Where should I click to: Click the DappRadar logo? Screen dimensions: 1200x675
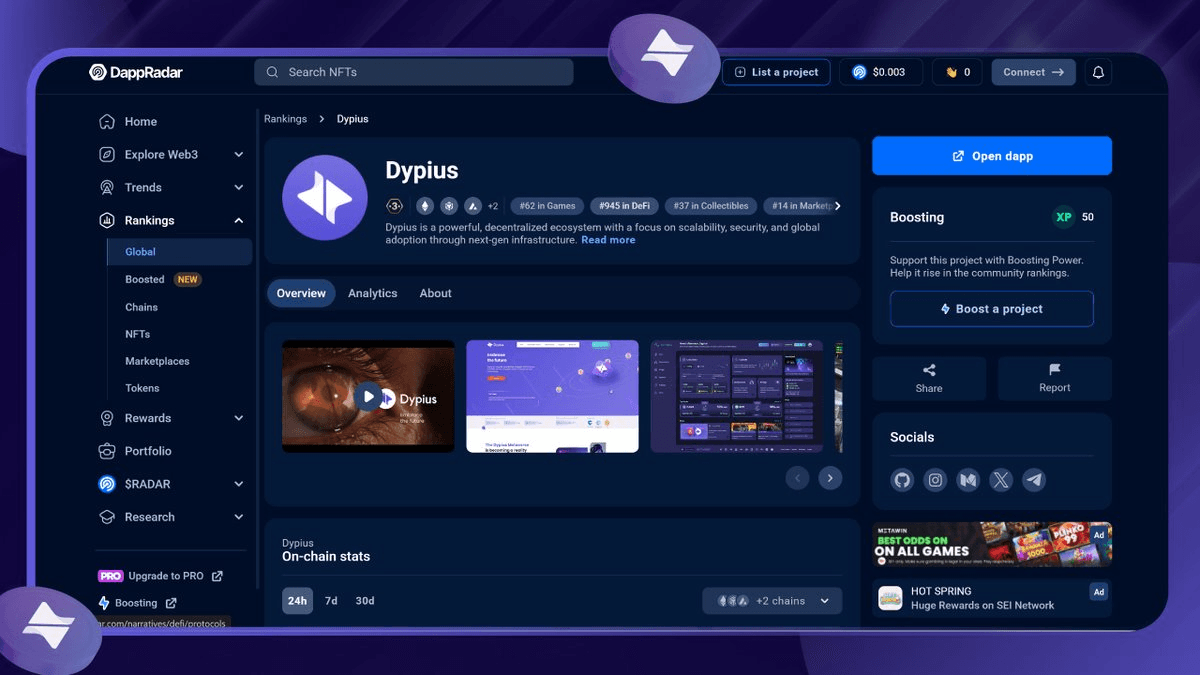(136, 72)
